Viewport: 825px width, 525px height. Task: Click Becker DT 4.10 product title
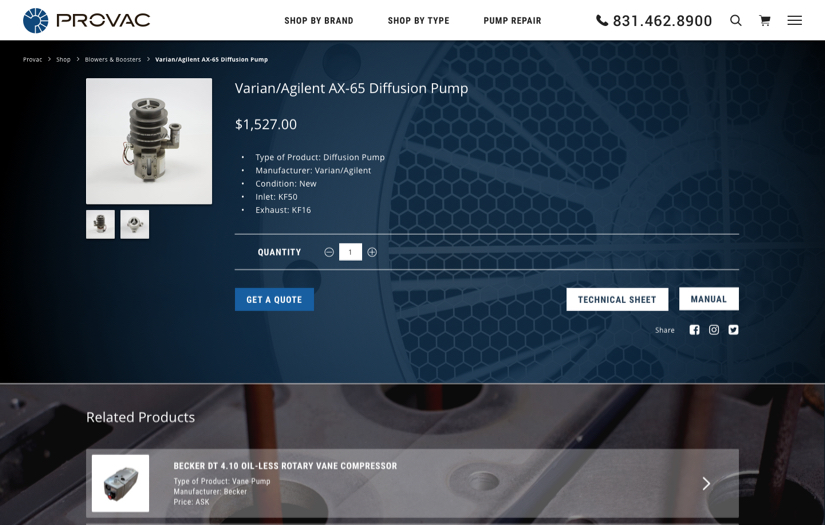click(x=285, y=466)
